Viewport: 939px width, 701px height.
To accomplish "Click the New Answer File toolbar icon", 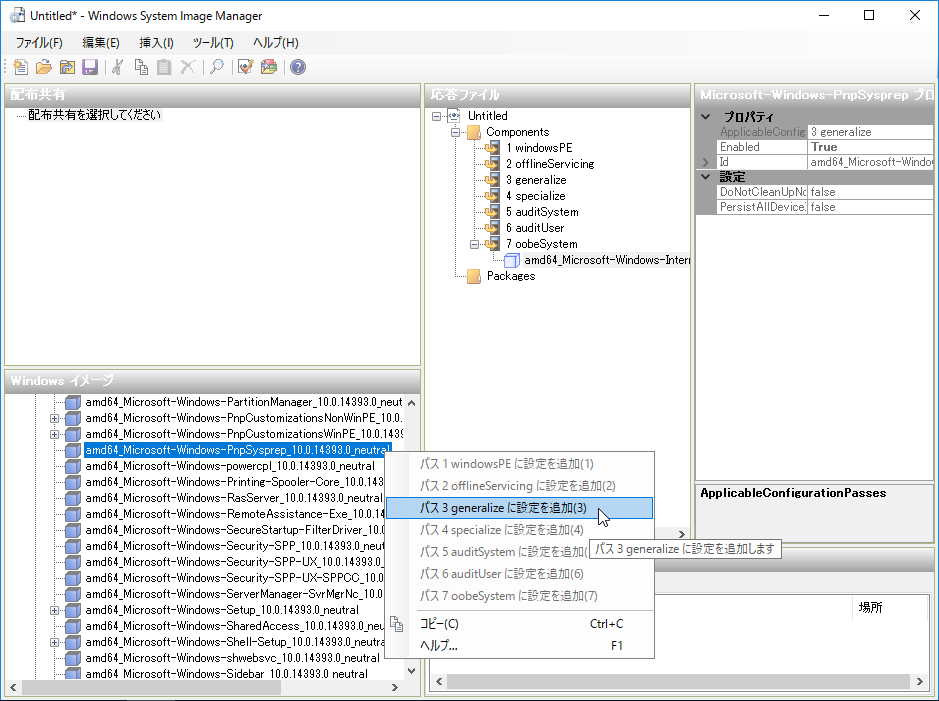I will point(21,67).
